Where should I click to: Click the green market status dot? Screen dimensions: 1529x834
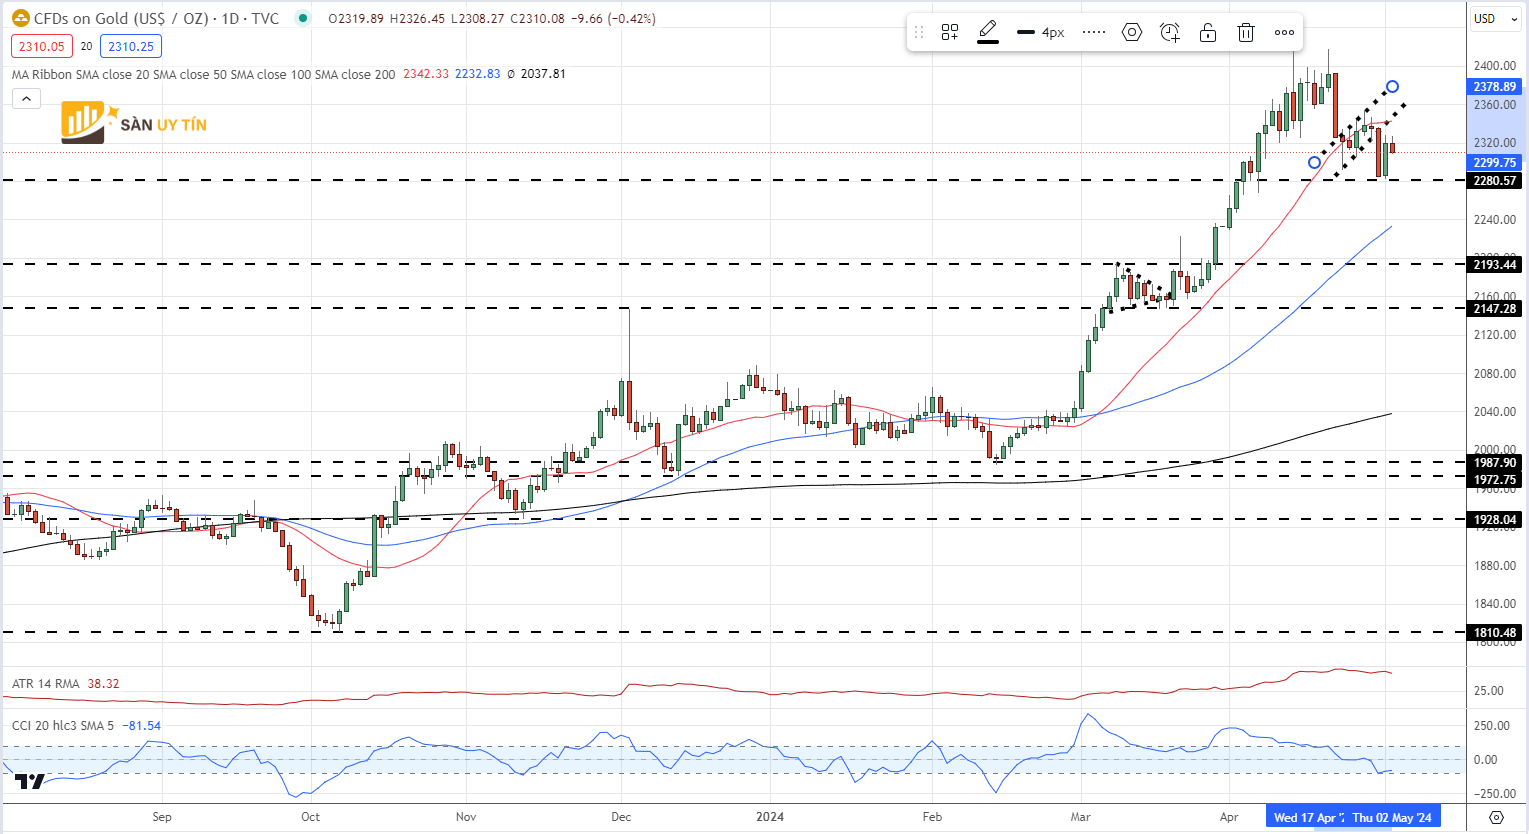[303, 18]
